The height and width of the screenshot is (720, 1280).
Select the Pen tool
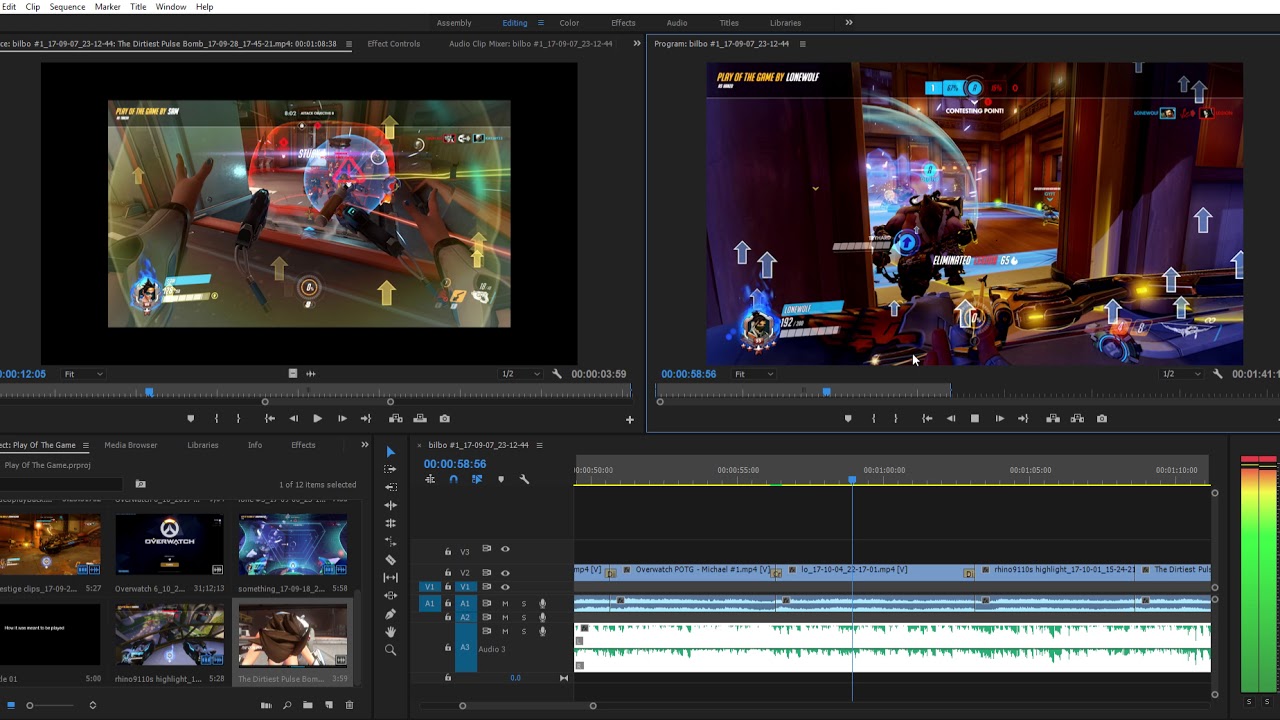[x=390, y=613]
